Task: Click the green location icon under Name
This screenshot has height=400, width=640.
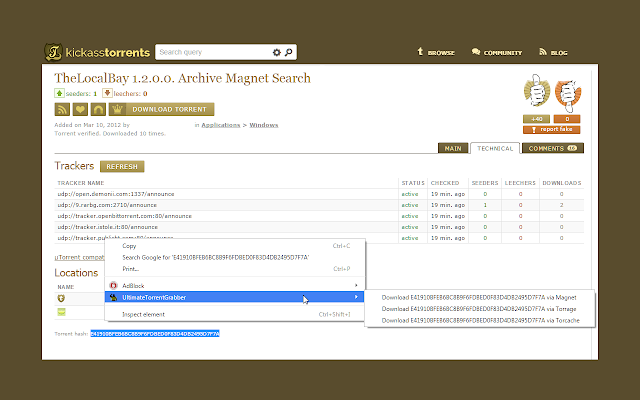Action: pyautogui.click(x=61, y=312)
